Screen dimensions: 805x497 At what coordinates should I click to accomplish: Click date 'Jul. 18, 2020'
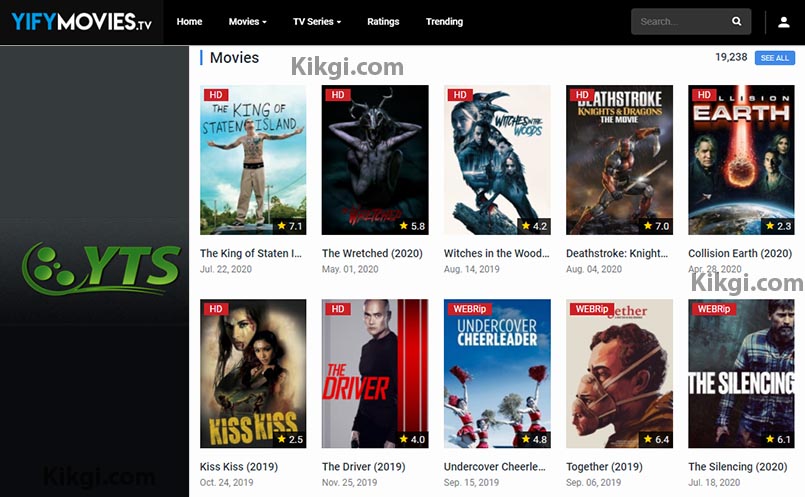pyautogui.click(x=714, y=483)
